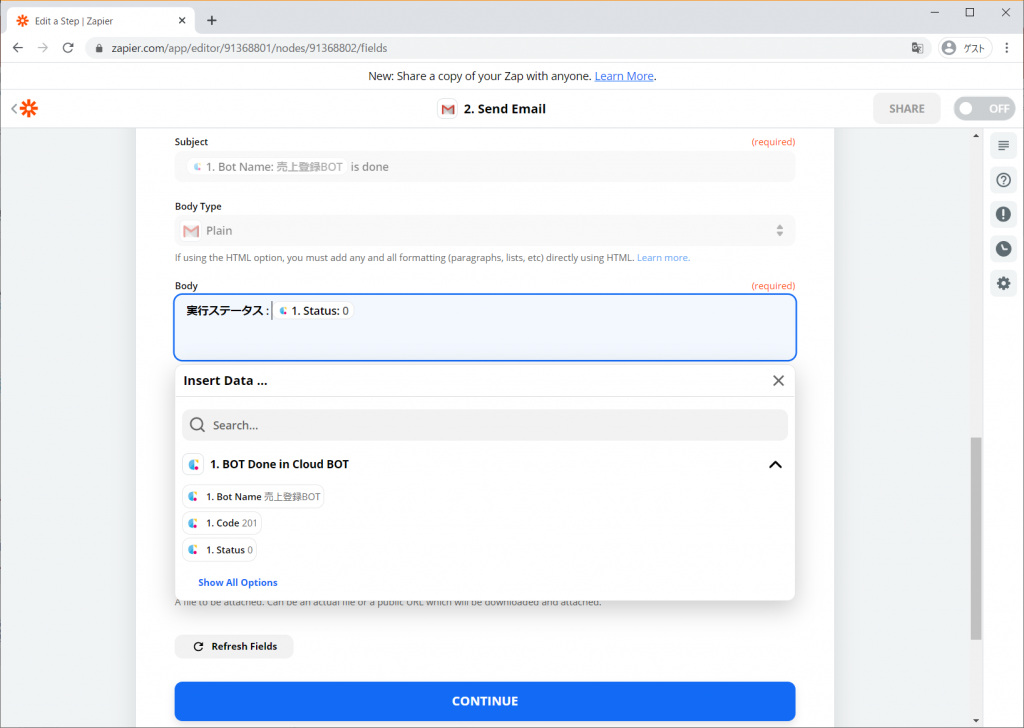The width and height of the screenshot is (1024, 728).
Task: Click the SHARE button
Action: [906, 108]
